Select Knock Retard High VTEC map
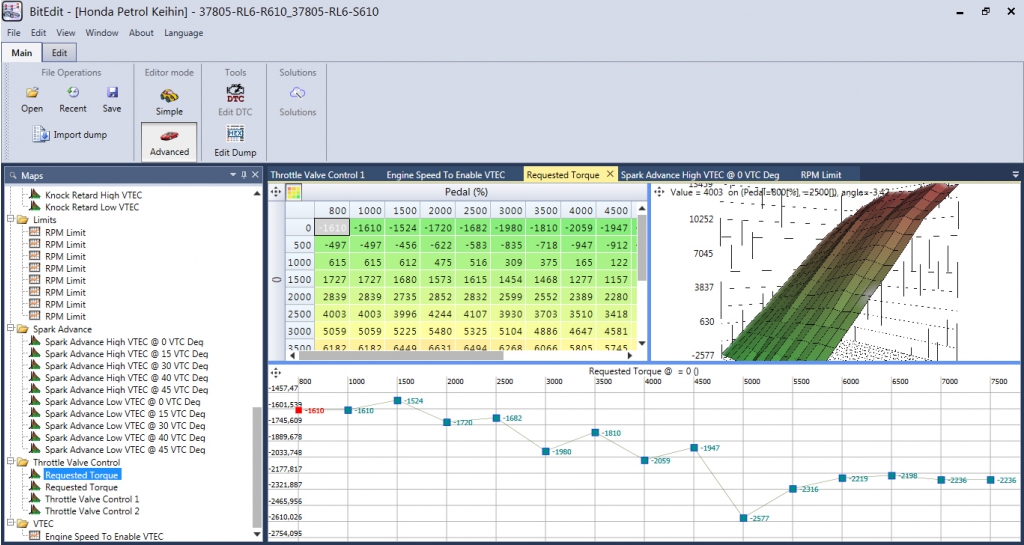Screen dimensions: 1024x545 tap(93, 195)
